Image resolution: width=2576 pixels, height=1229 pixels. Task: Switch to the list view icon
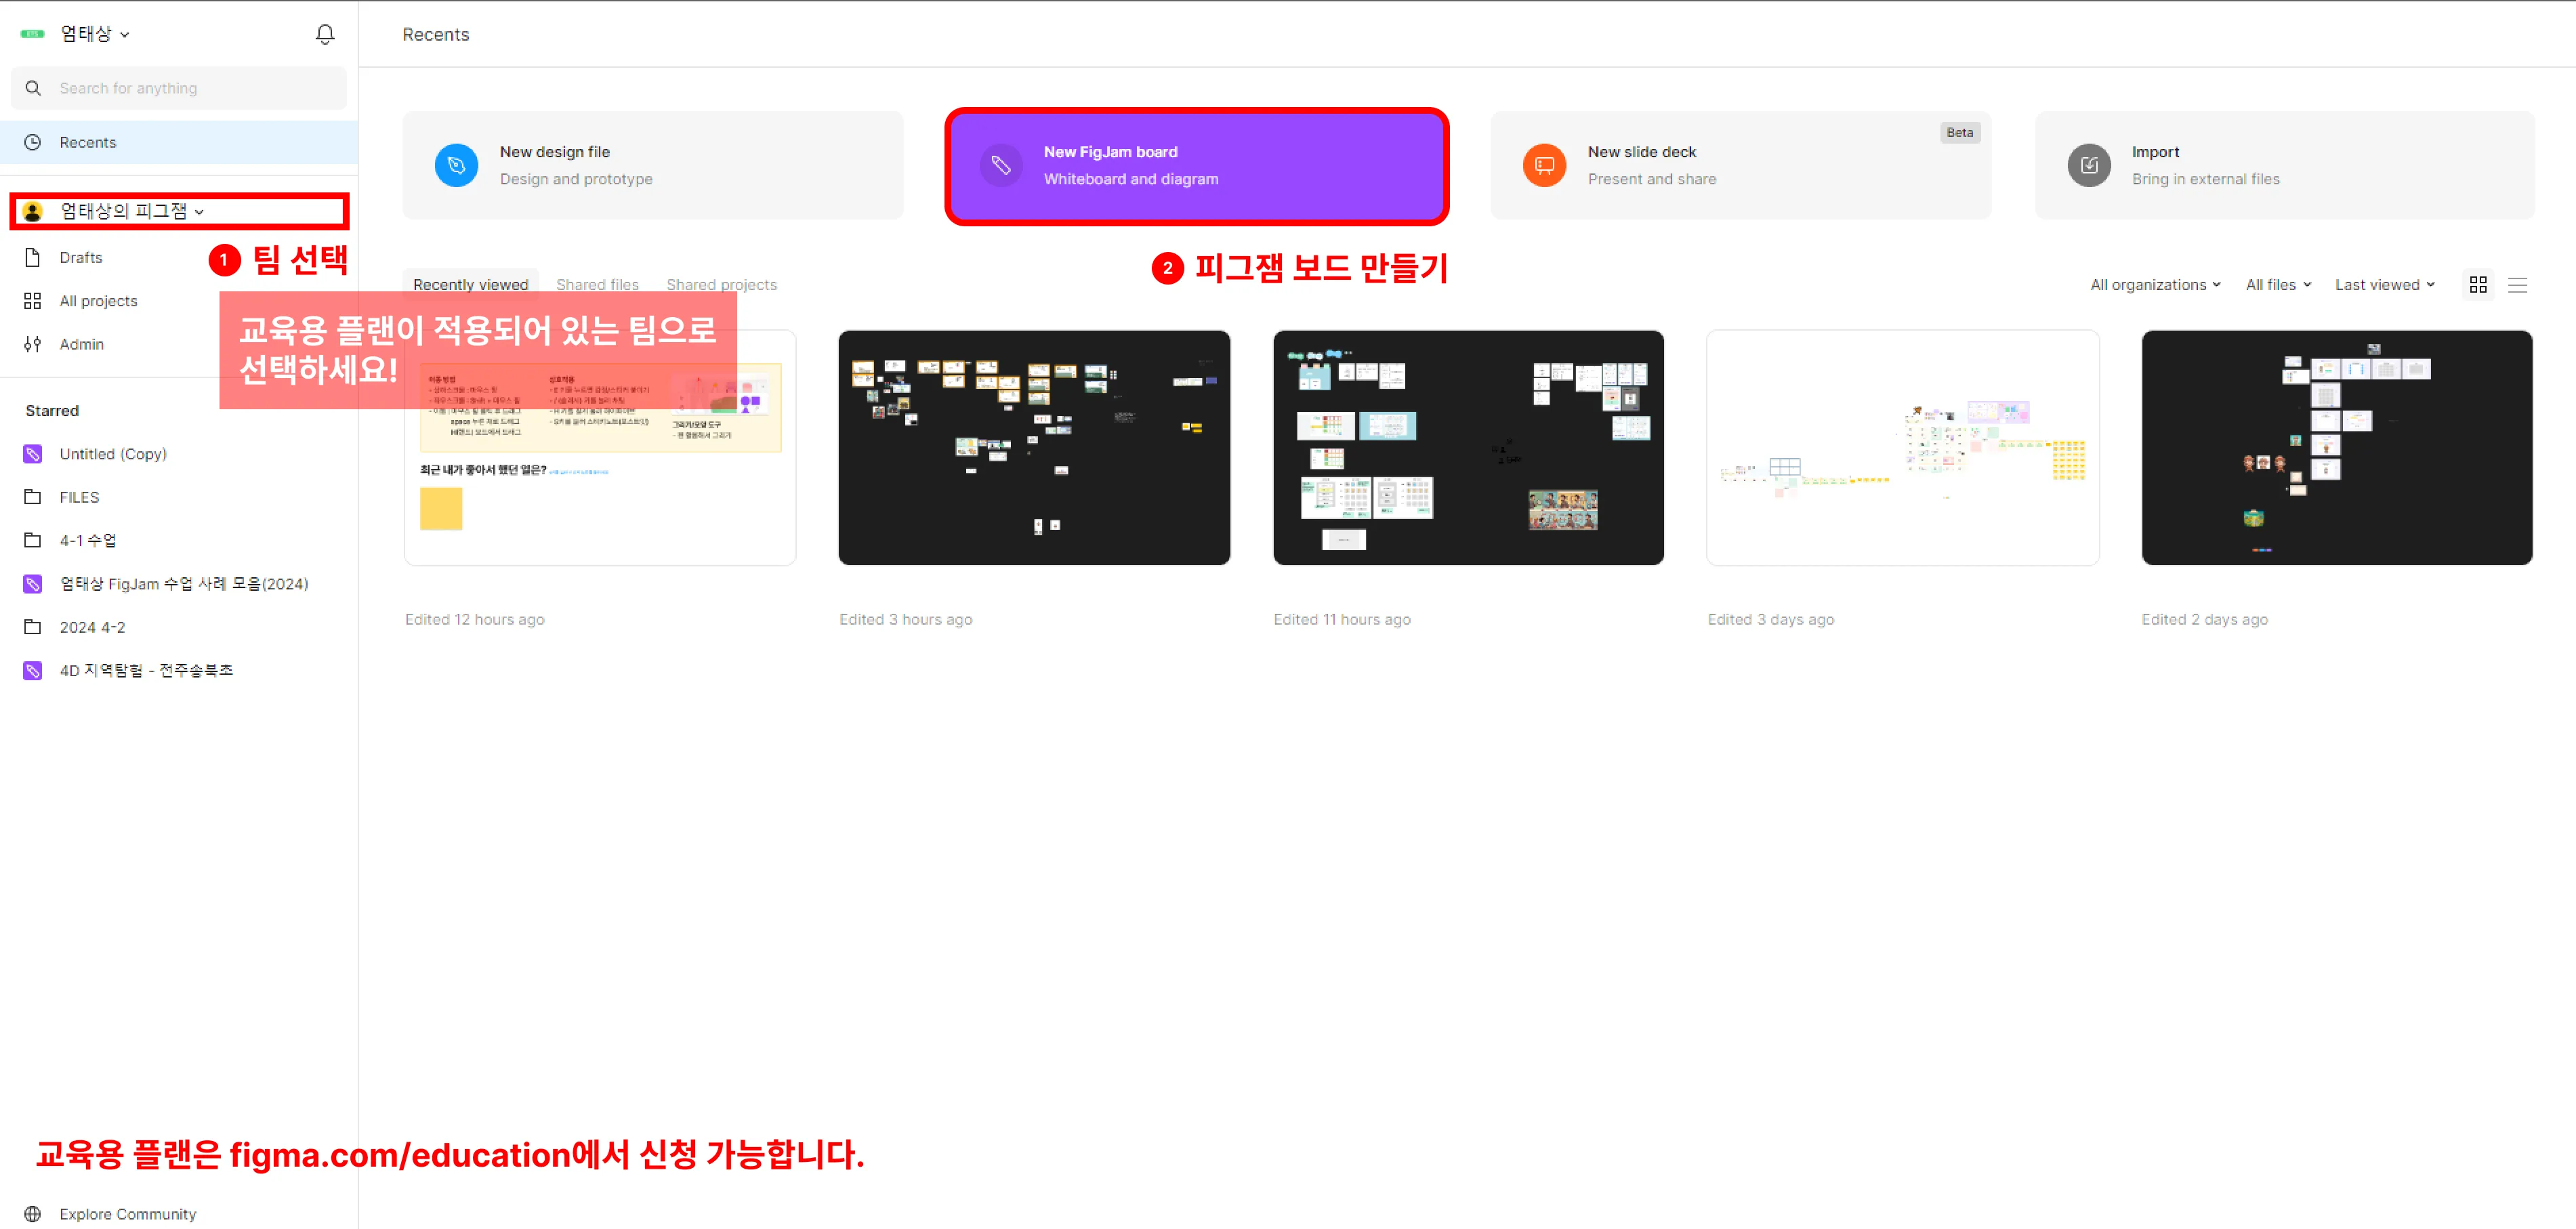2517,285
